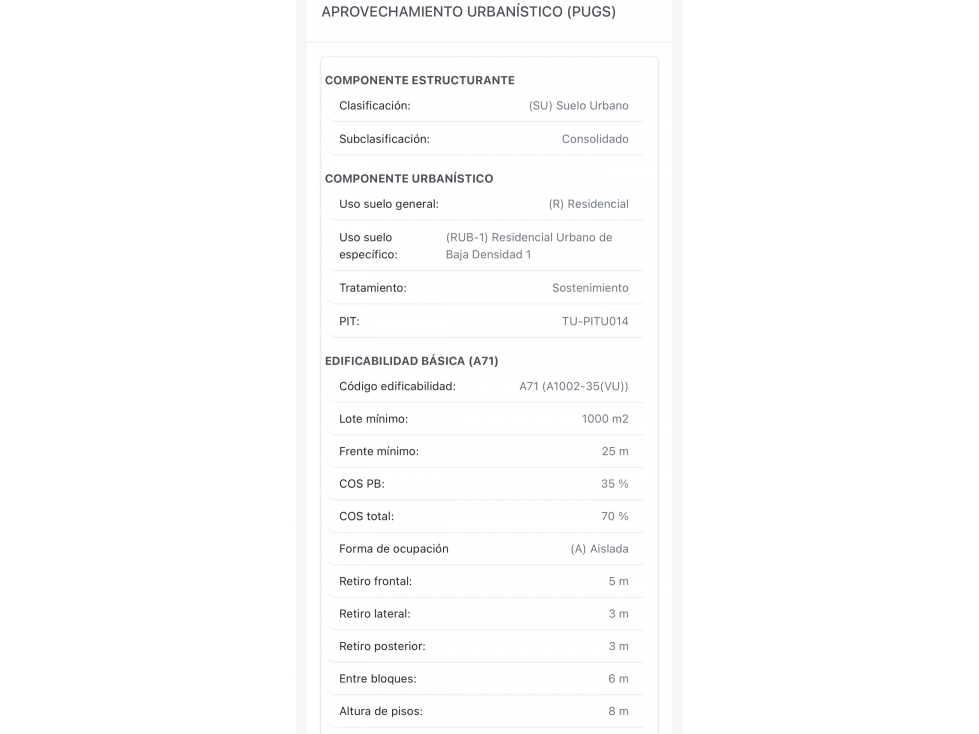Select the Clasificación row

tap(484, 105)
